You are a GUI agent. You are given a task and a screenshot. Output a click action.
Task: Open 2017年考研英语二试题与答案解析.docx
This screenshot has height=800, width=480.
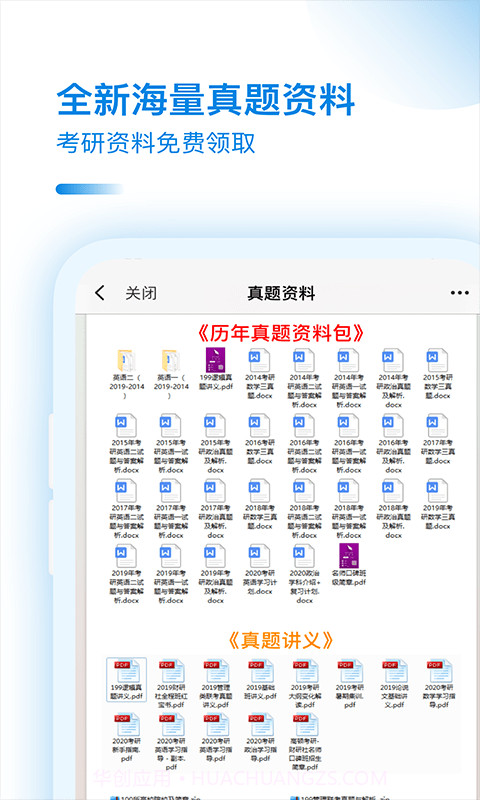click(127, 509)
